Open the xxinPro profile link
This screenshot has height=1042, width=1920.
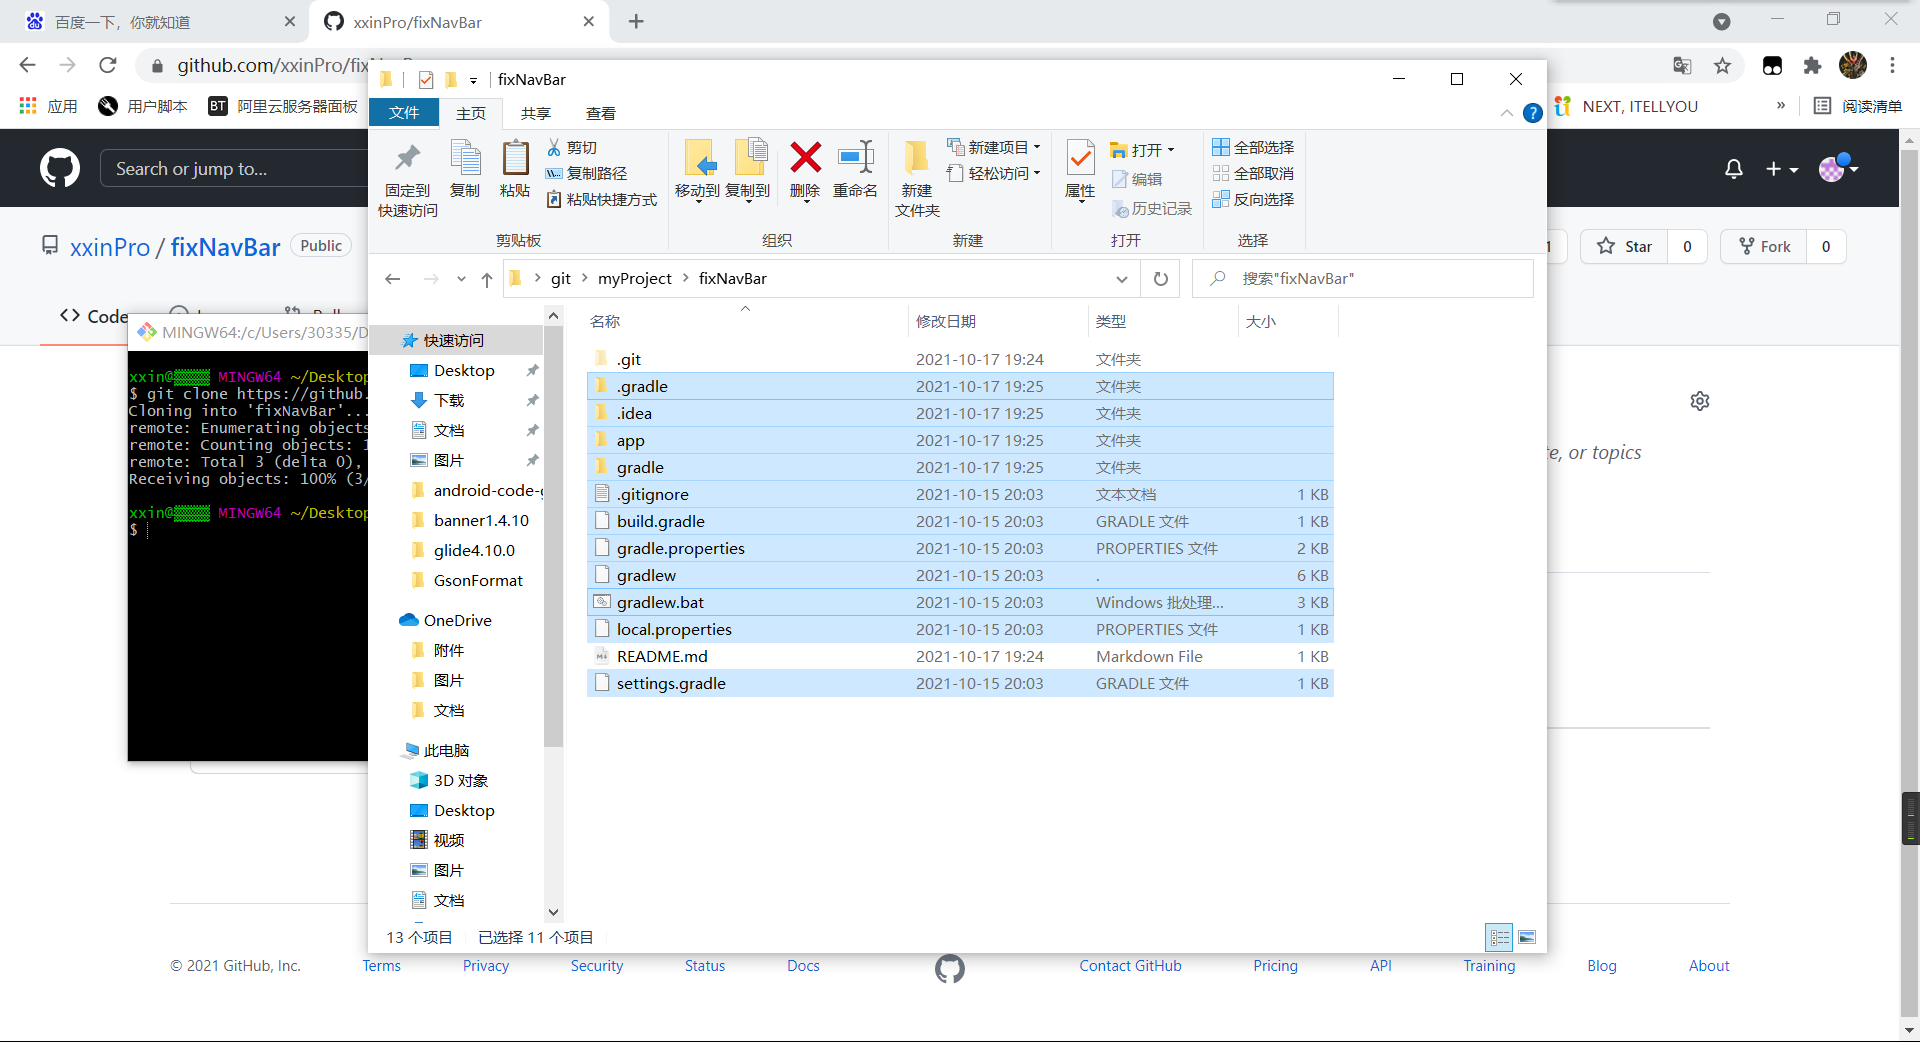point(110,247)
